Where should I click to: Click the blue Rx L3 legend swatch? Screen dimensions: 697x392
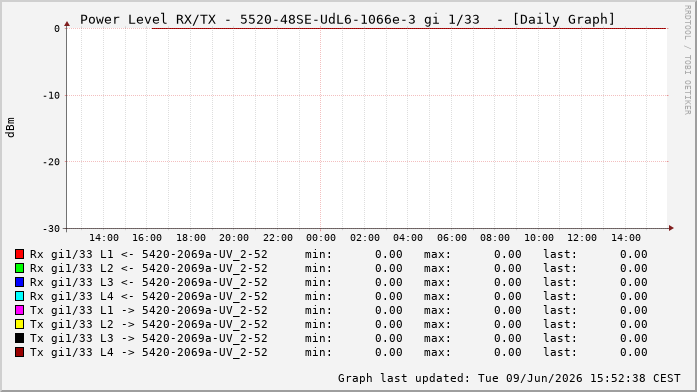pos(19,282)
